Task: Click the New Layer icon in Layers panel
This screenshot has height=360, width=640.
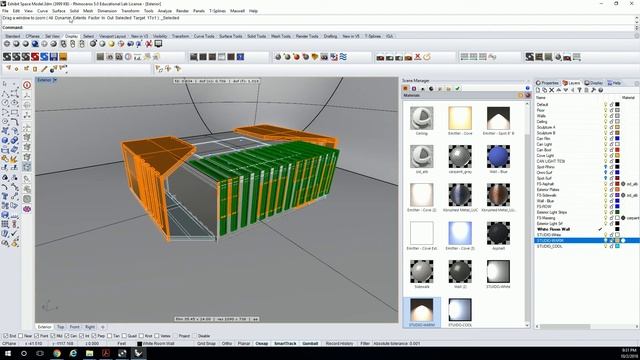Action: (538, 90)
